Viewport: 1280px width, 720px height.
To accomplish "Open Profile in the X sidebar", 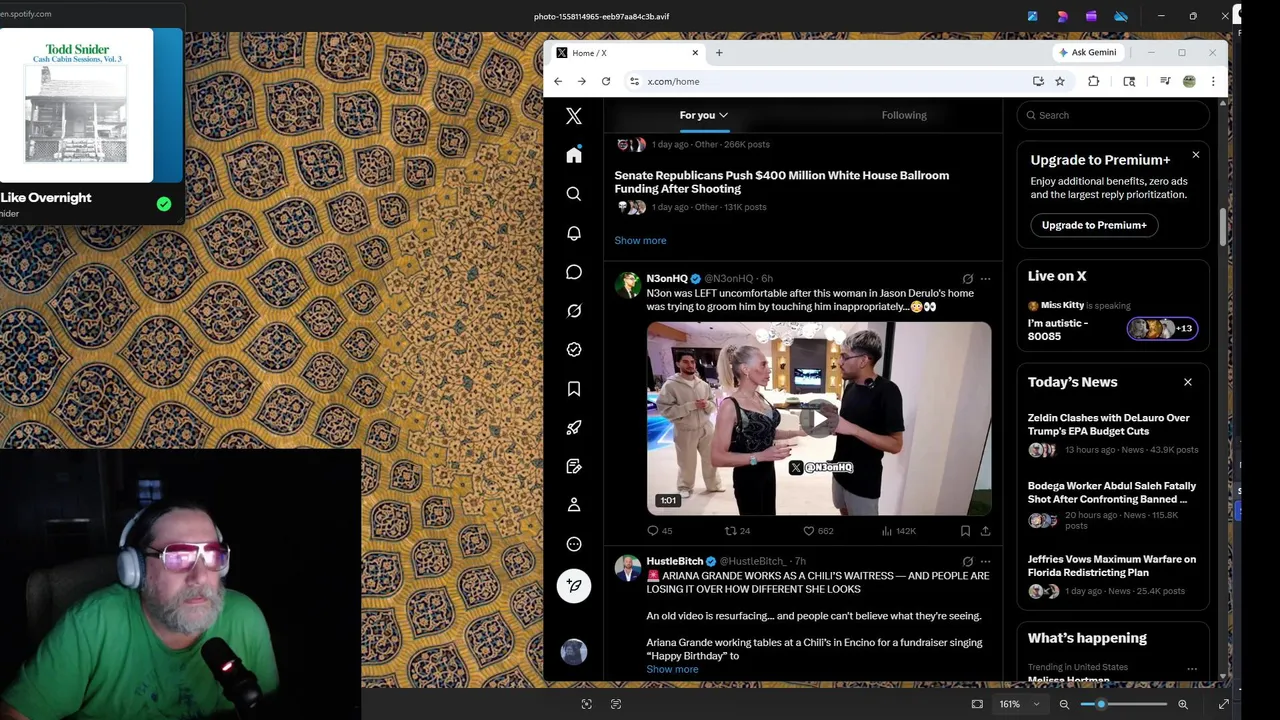I will 574,505.
